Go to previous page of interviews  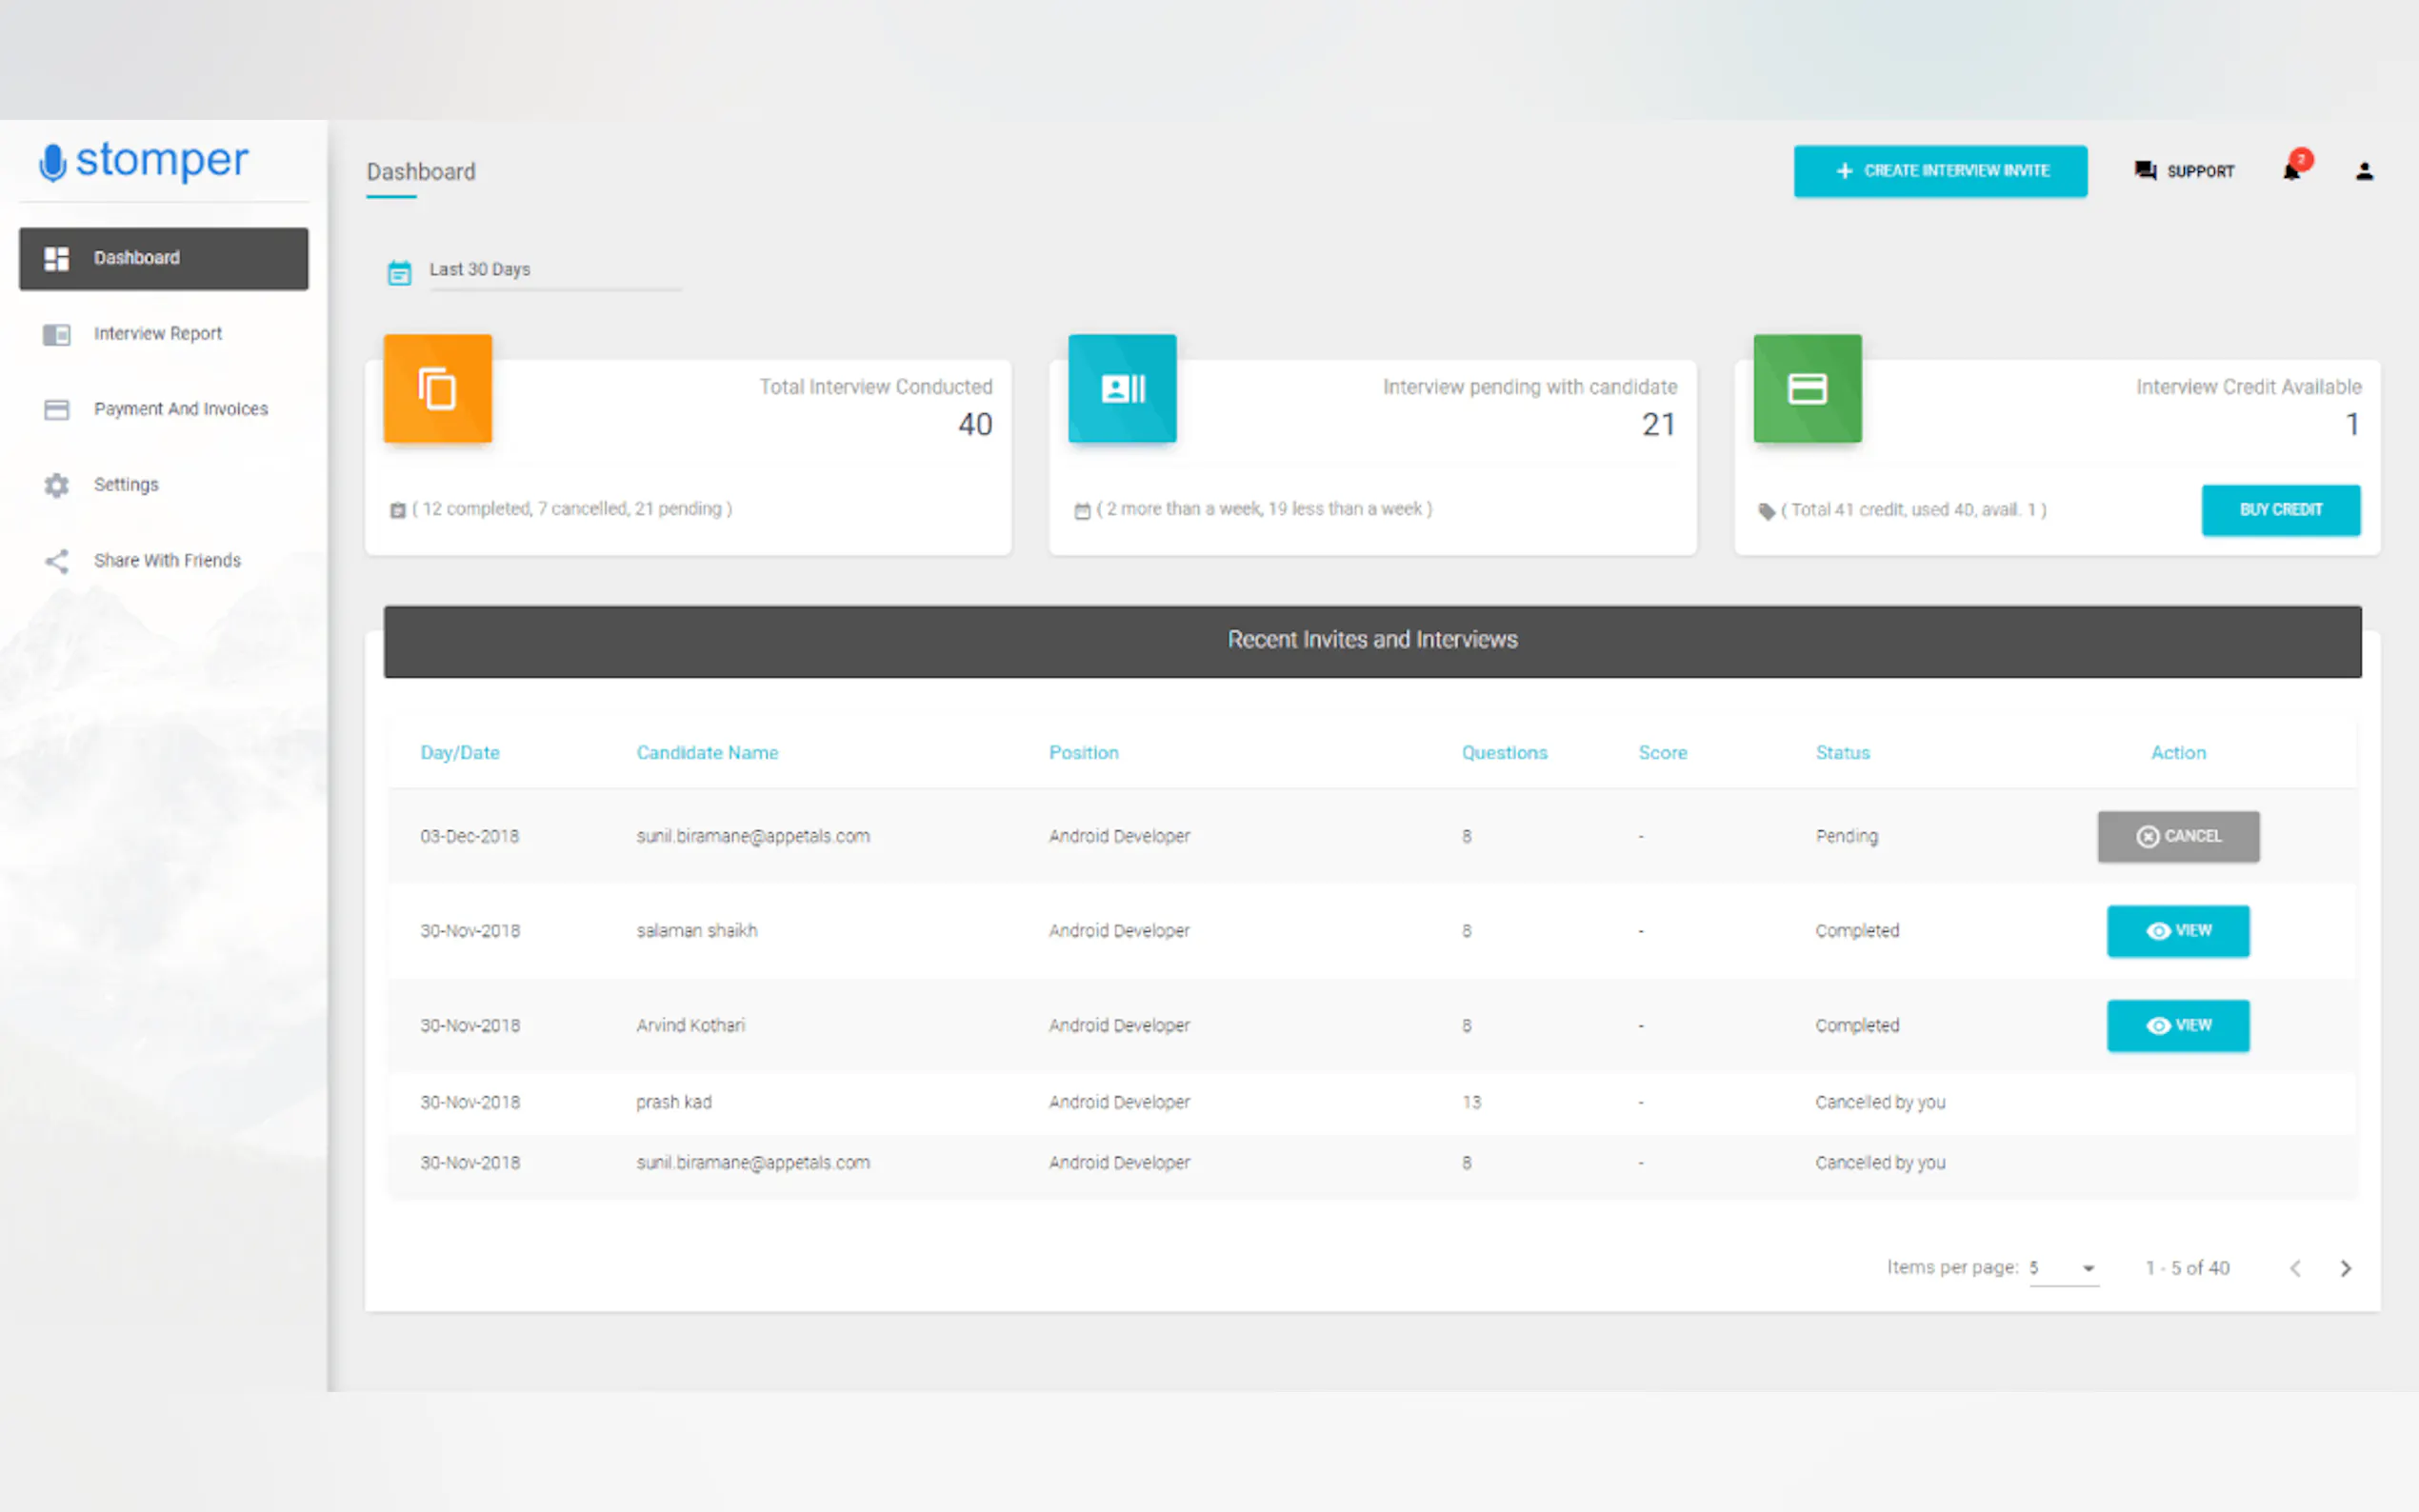tap(2295, 1268)
